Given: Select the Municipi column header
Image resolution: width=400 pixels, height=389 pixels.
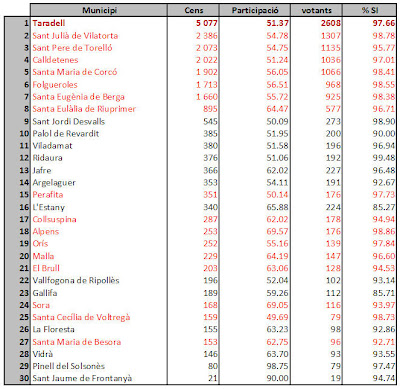Looking at the screenshot, I should coord(99,10).
